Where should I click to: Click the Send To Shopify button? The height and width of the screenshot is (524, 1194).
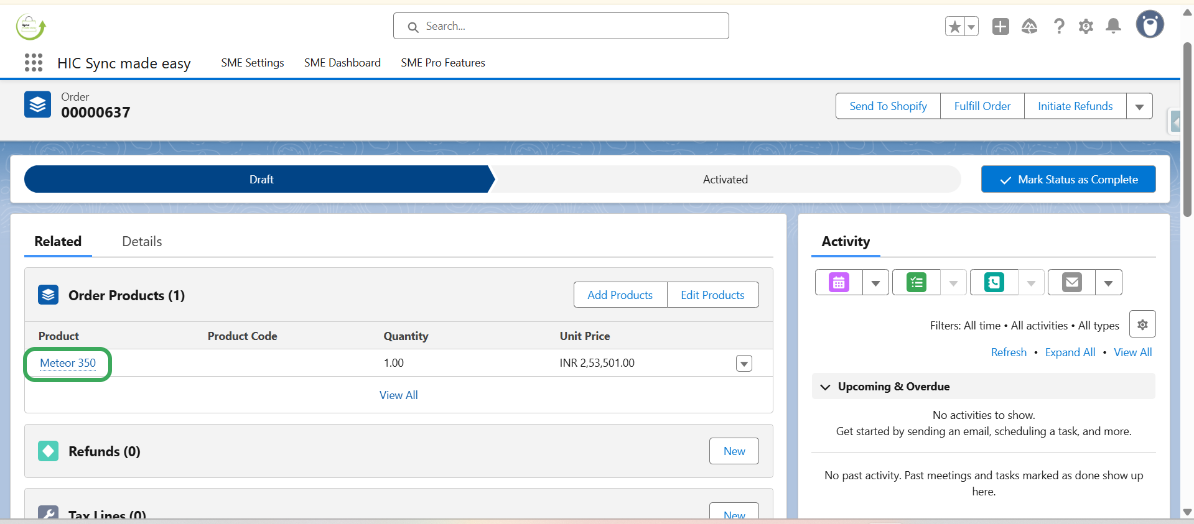point(888,106)
